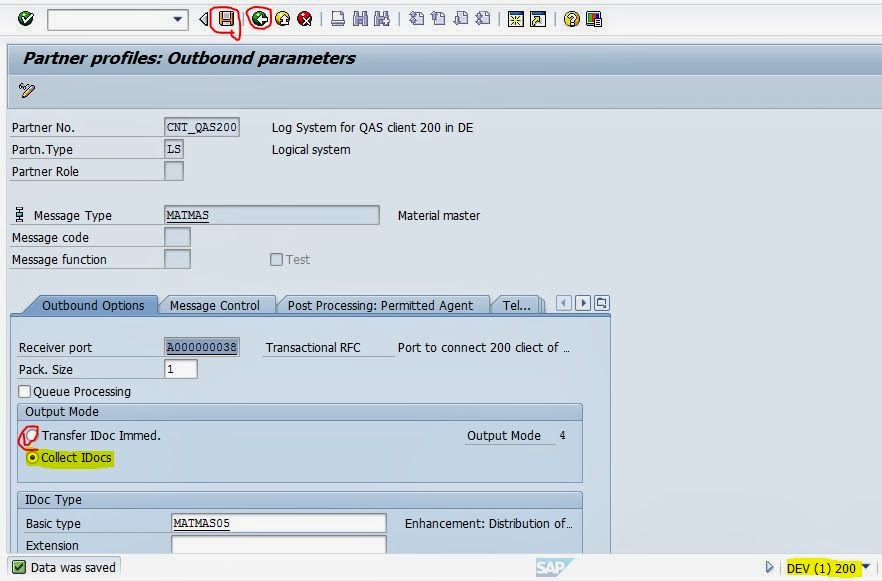This screenshot has width=882, height=581.
Task: Open Find with binoculars icon
Action: 360,19
